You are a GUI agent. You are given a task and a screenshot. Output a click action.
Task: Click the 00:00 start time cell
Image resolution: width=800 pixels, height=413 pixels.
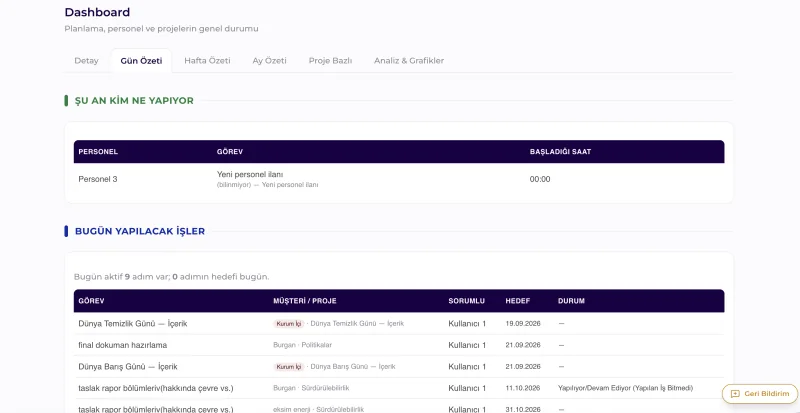pyautogui.click(x=540, y=179)
